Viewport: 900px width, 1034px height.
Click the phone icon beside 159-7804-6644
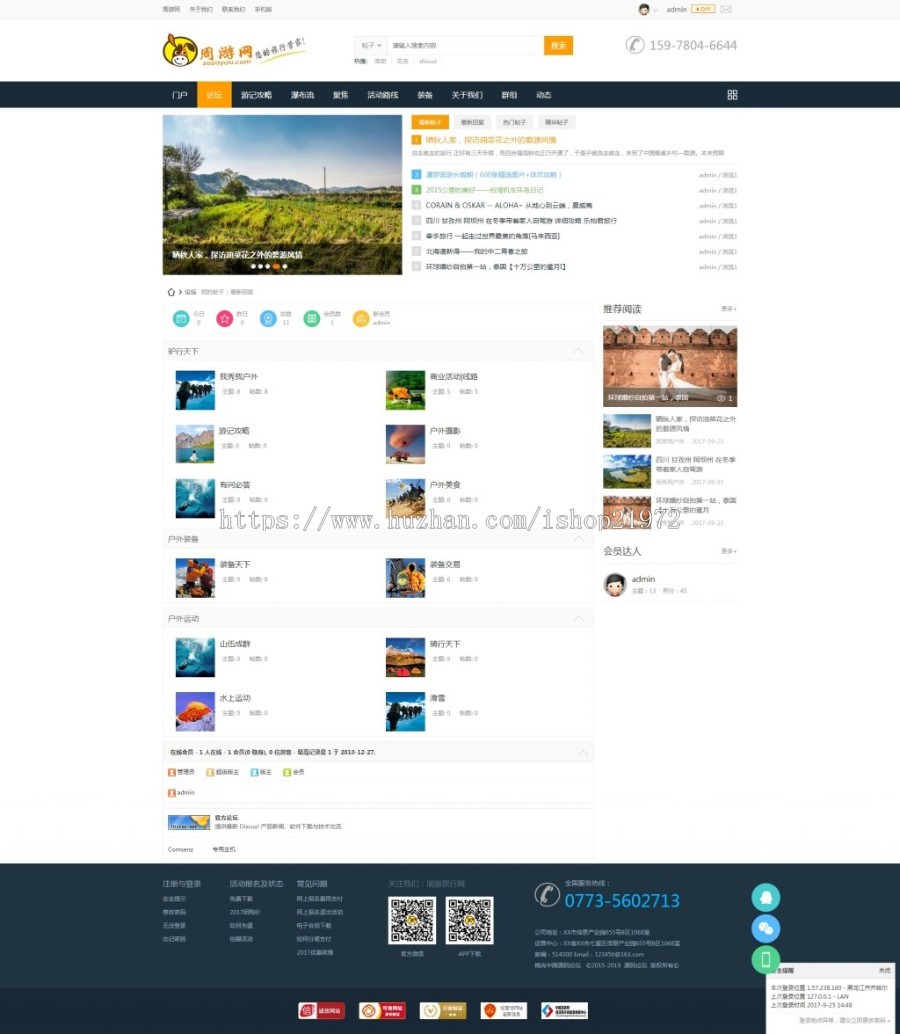coord(635,45)
